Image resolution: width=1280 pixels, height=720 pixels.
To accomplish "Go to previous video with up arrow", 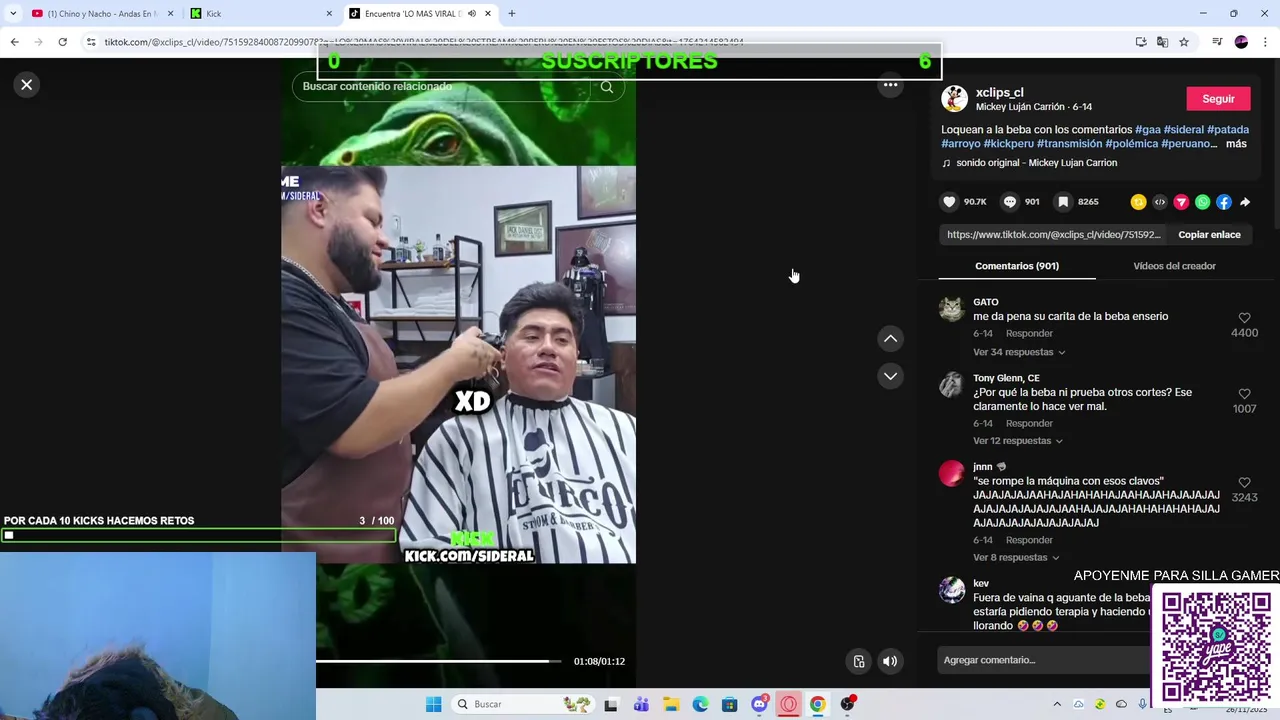I will point(890,339).
